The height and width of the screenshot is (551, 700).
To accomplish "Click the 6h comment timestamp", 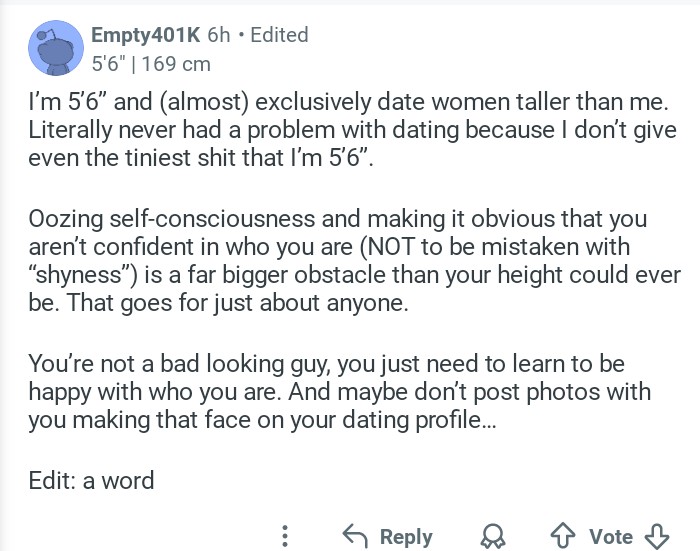I will 219,35.
